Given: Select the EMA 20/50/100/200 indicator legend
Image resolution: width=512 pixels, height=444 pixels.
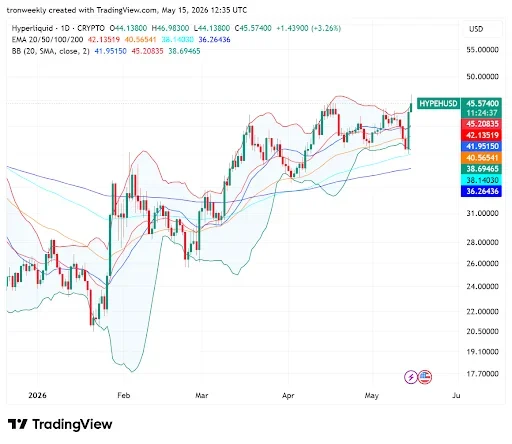Looking at the screenshot, I should (47, 40).
